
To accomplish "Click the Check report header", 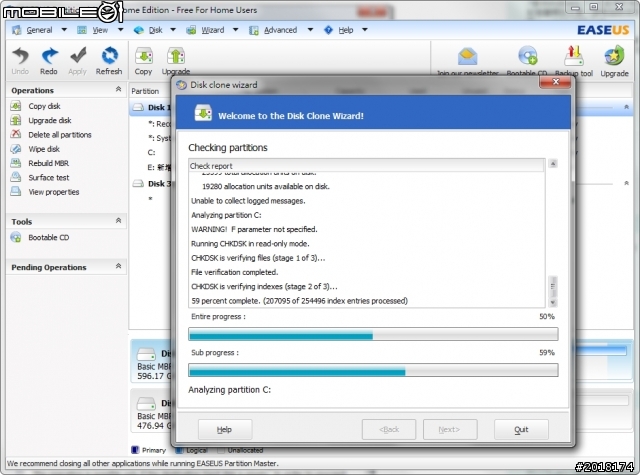I will click(x=367, y=166).
